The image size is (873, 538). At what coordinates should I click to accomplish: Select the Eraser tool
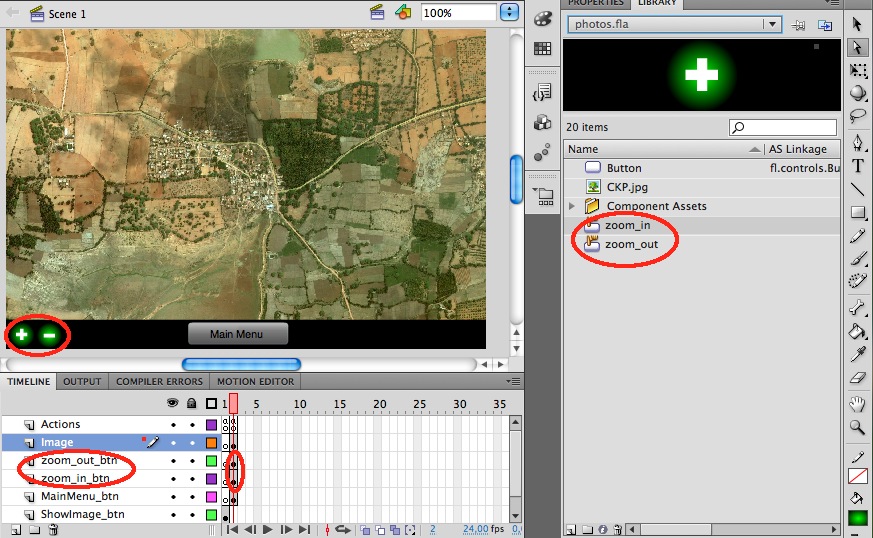[857, 378]
